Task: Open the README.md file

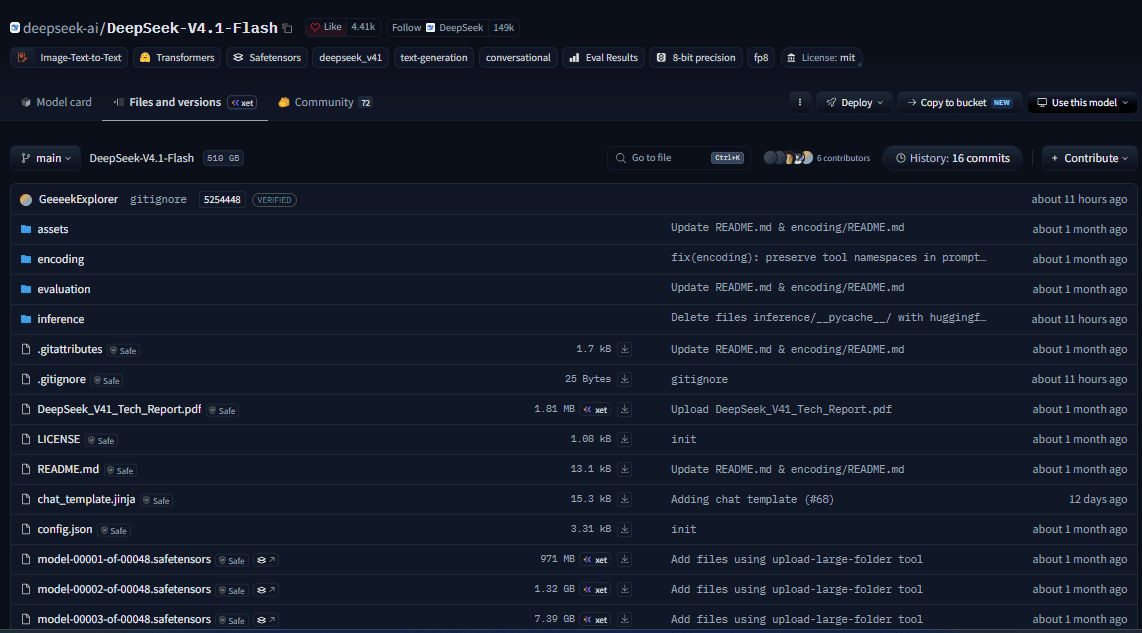Action: pyautogui.click(x=68, y=469)
